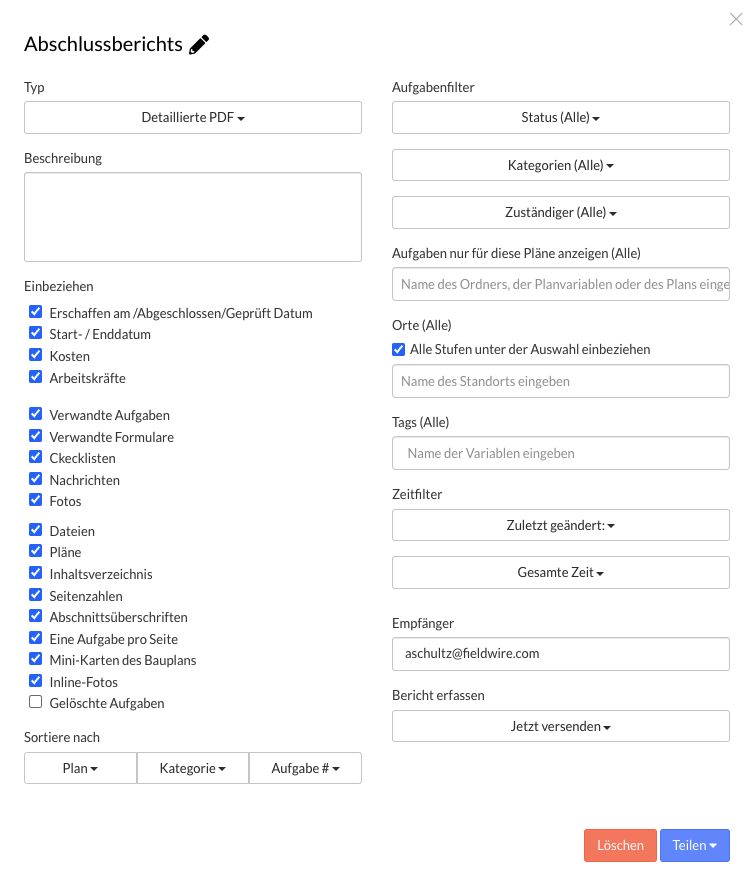Image resolution: width=755 pixels, height=888 pixels.
Task: Toggle the Fotos checkbox
Action: click(36, 501)
